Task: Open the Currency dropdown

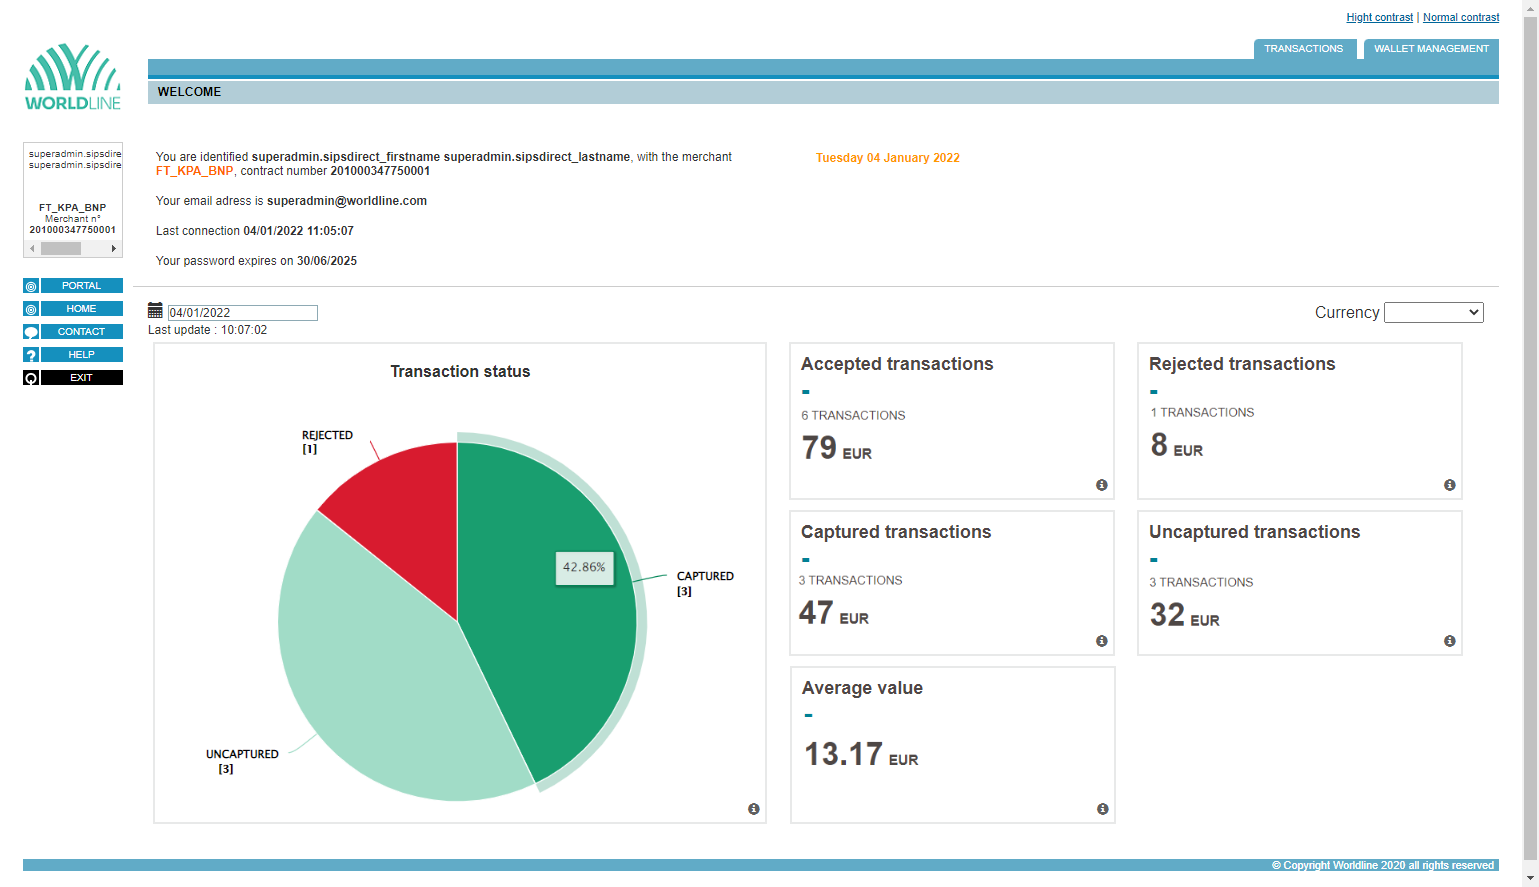Action: pyautogui.click(x=1434, y=313)
